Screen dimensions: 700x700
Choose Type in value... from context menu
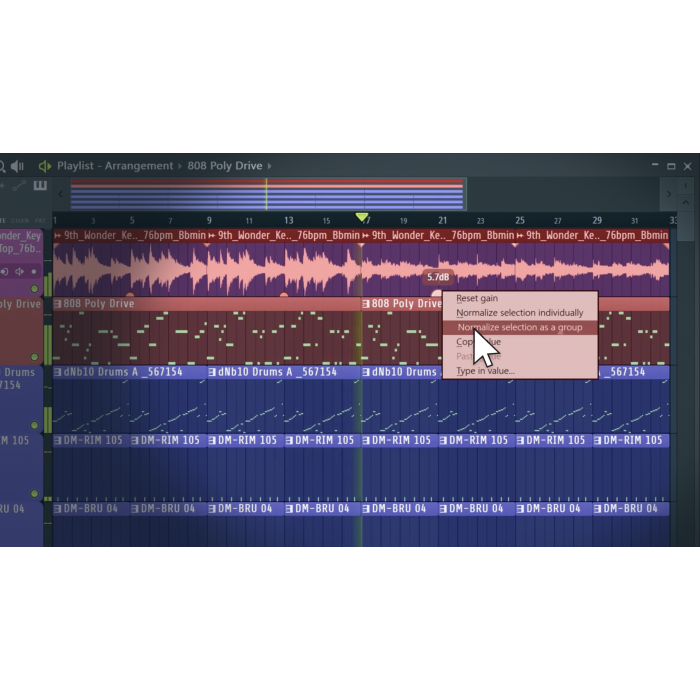pyautogui.click(x=485, y=371)
